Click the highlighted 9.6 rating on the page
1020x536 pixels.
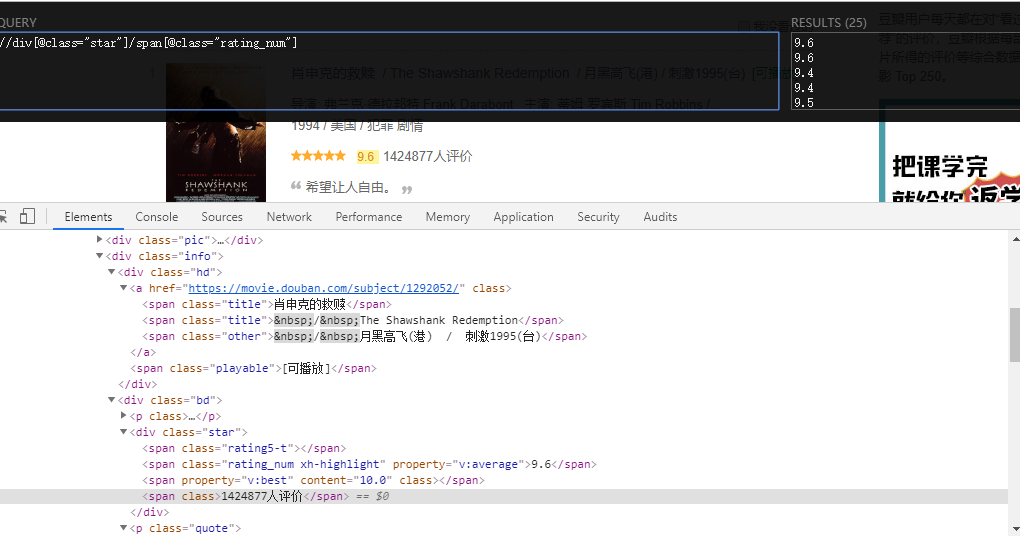tap(366, 157)
